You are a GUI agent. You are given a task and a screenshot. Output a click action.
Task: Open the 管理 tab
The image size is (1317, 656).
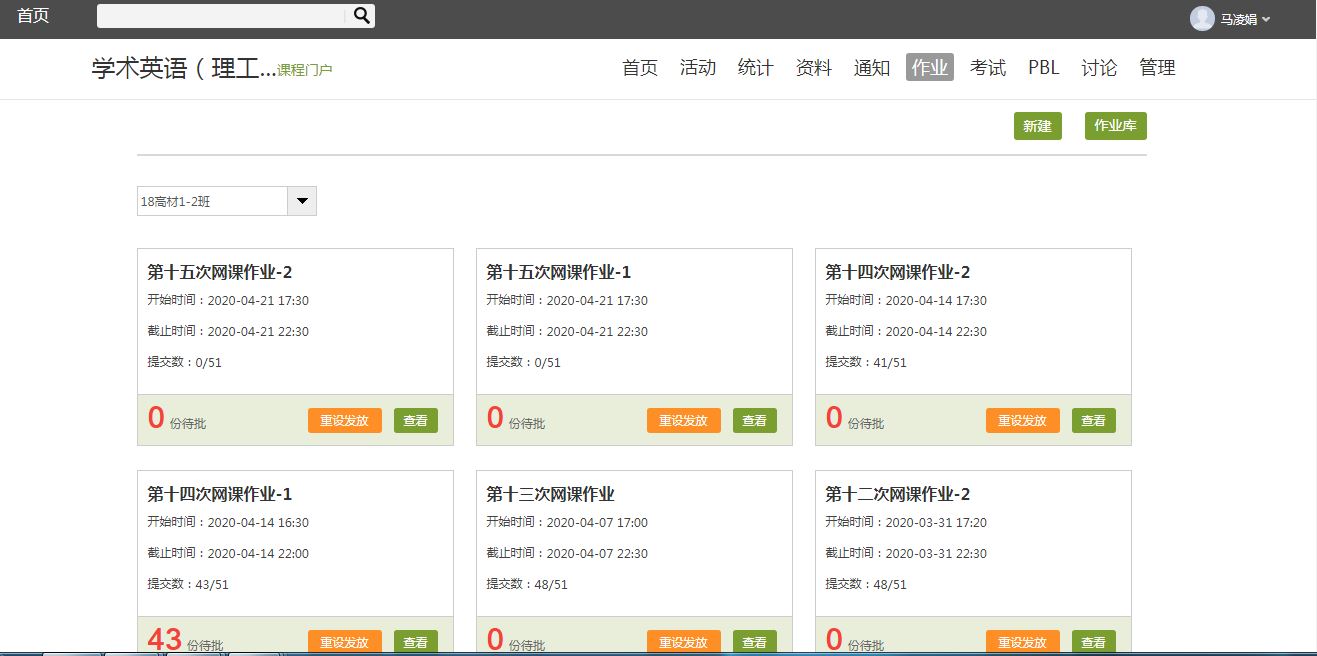click(x=1157, y=67)
